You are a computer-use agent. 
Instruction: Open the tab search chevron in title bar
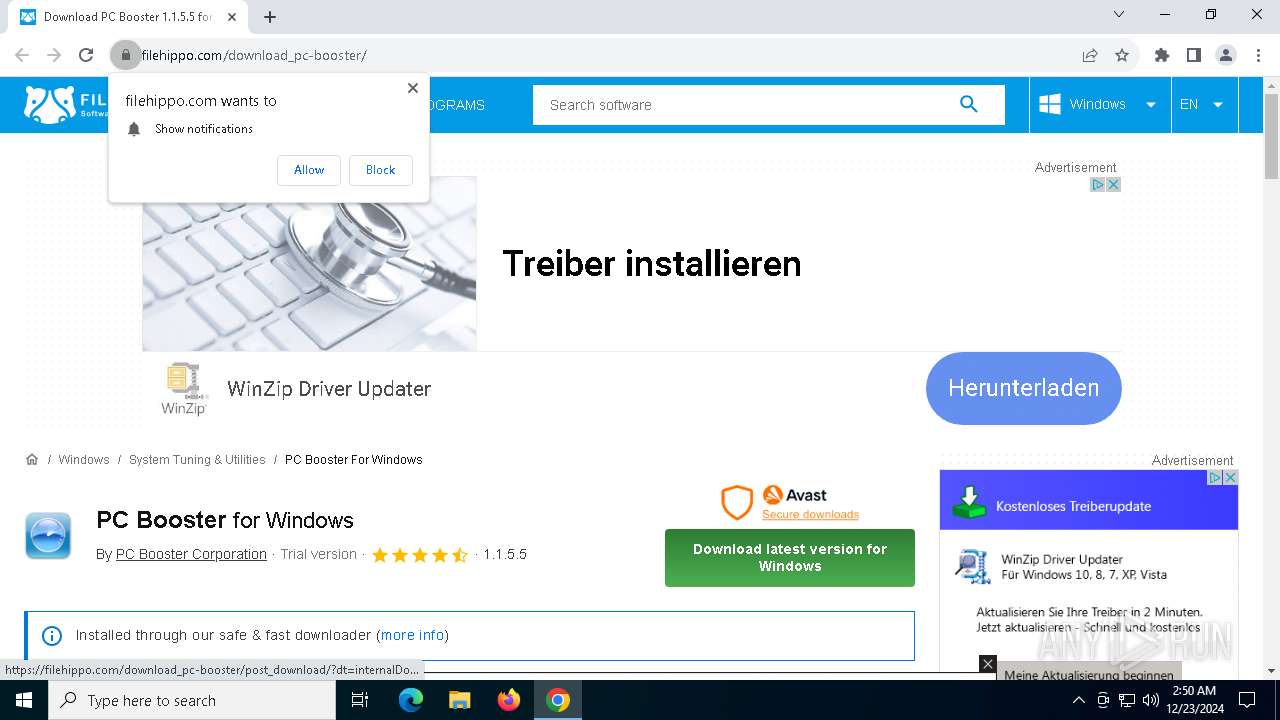1119,15
